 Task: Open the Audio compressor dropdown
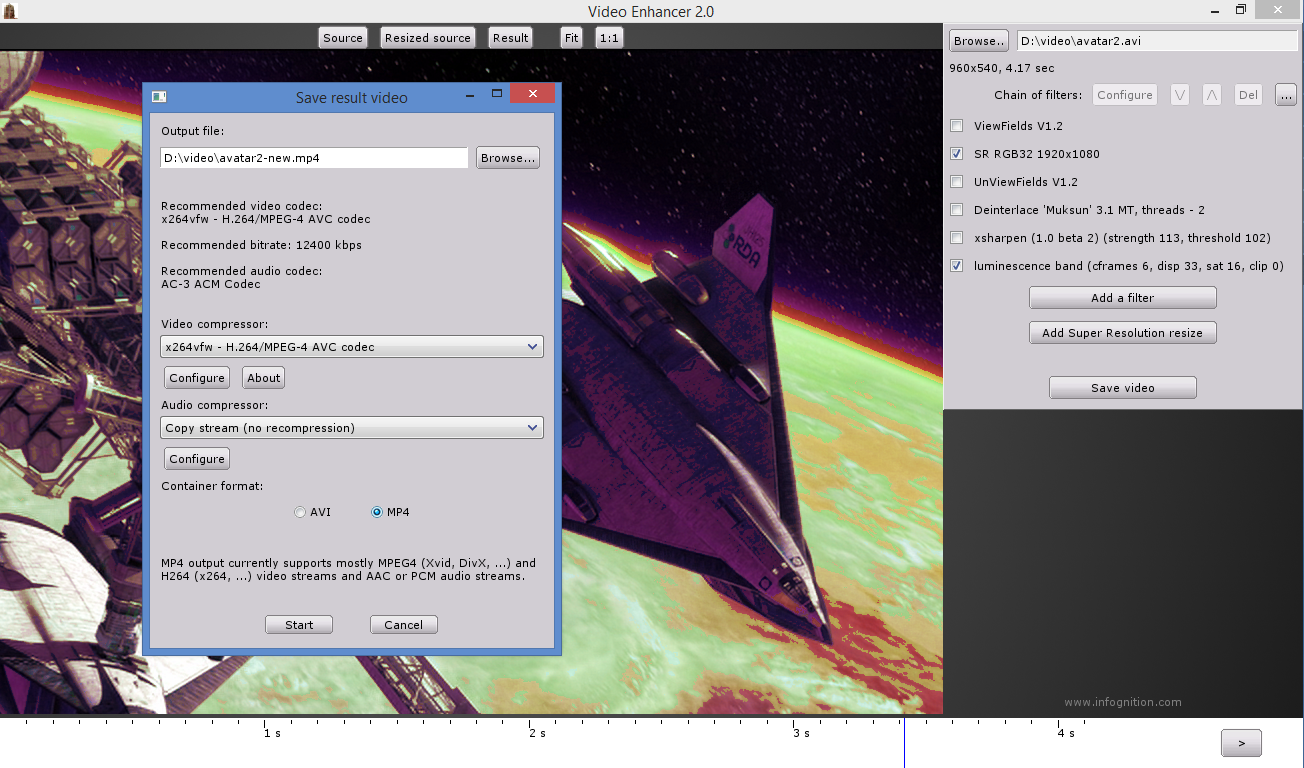click(x=352, y=428)
